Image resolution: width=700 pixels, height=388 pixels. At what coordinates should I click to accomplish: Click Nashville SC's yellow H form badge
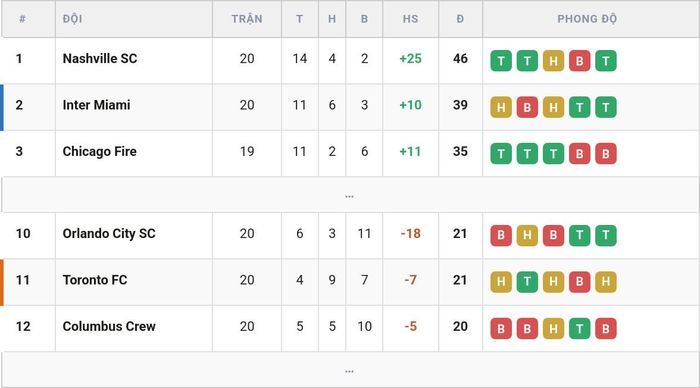554,61
